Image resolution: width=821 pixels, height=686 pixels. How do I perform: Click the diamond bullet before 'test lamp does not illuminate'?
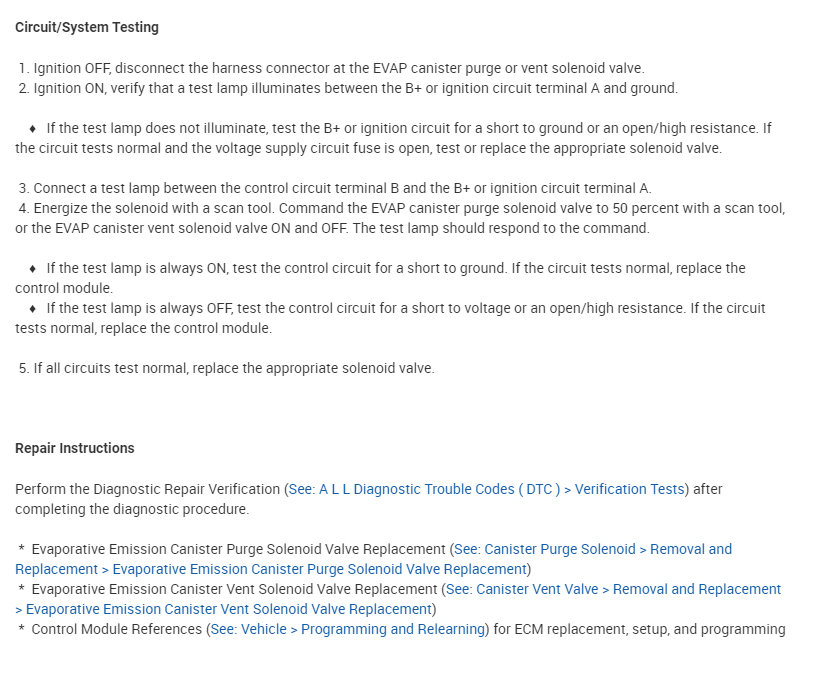(x=33, y=128)
